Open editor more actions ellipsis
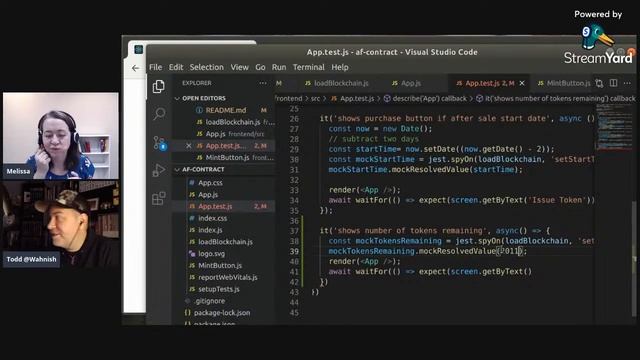 tap(627, 83)
